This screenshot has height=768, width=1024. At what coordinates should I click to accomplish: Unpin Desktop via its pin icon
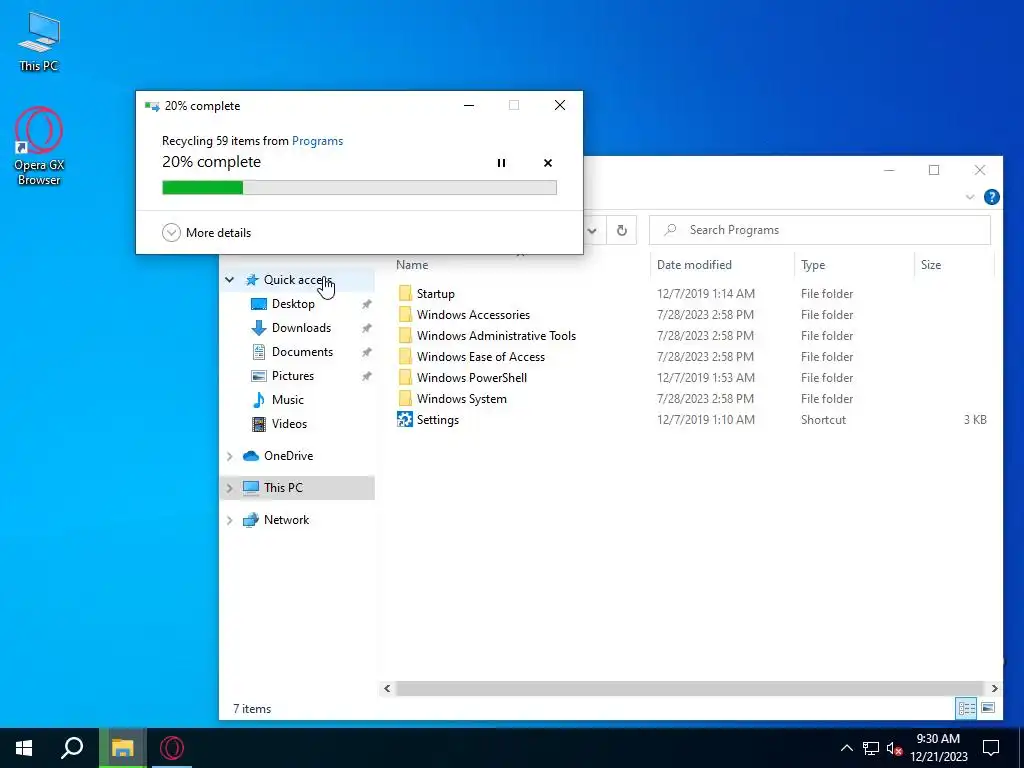coord(366,304)
